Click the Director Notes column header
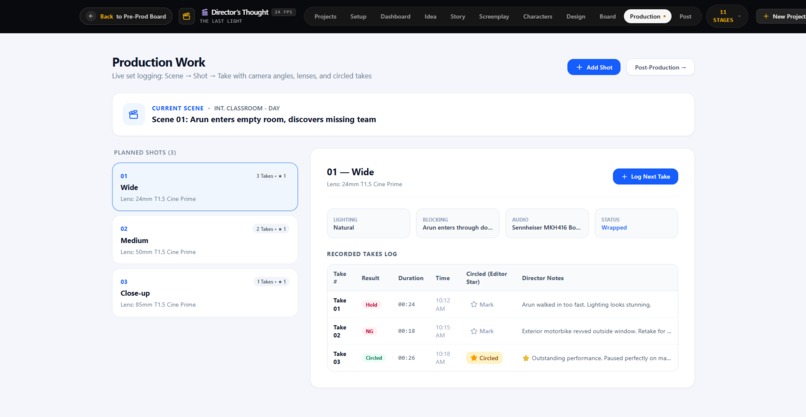 coord(542,278)
